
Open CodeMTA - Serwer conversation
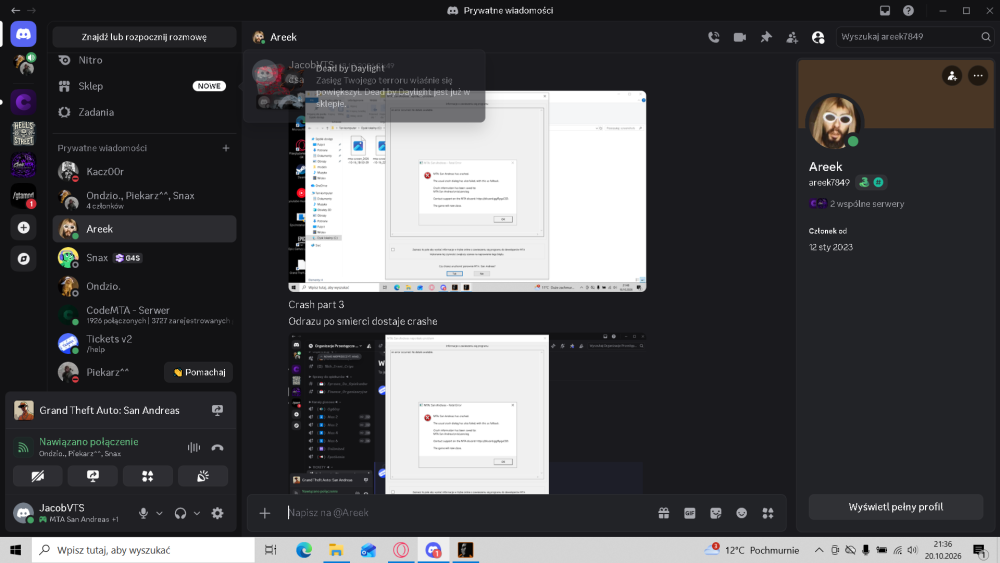point(144,314)
